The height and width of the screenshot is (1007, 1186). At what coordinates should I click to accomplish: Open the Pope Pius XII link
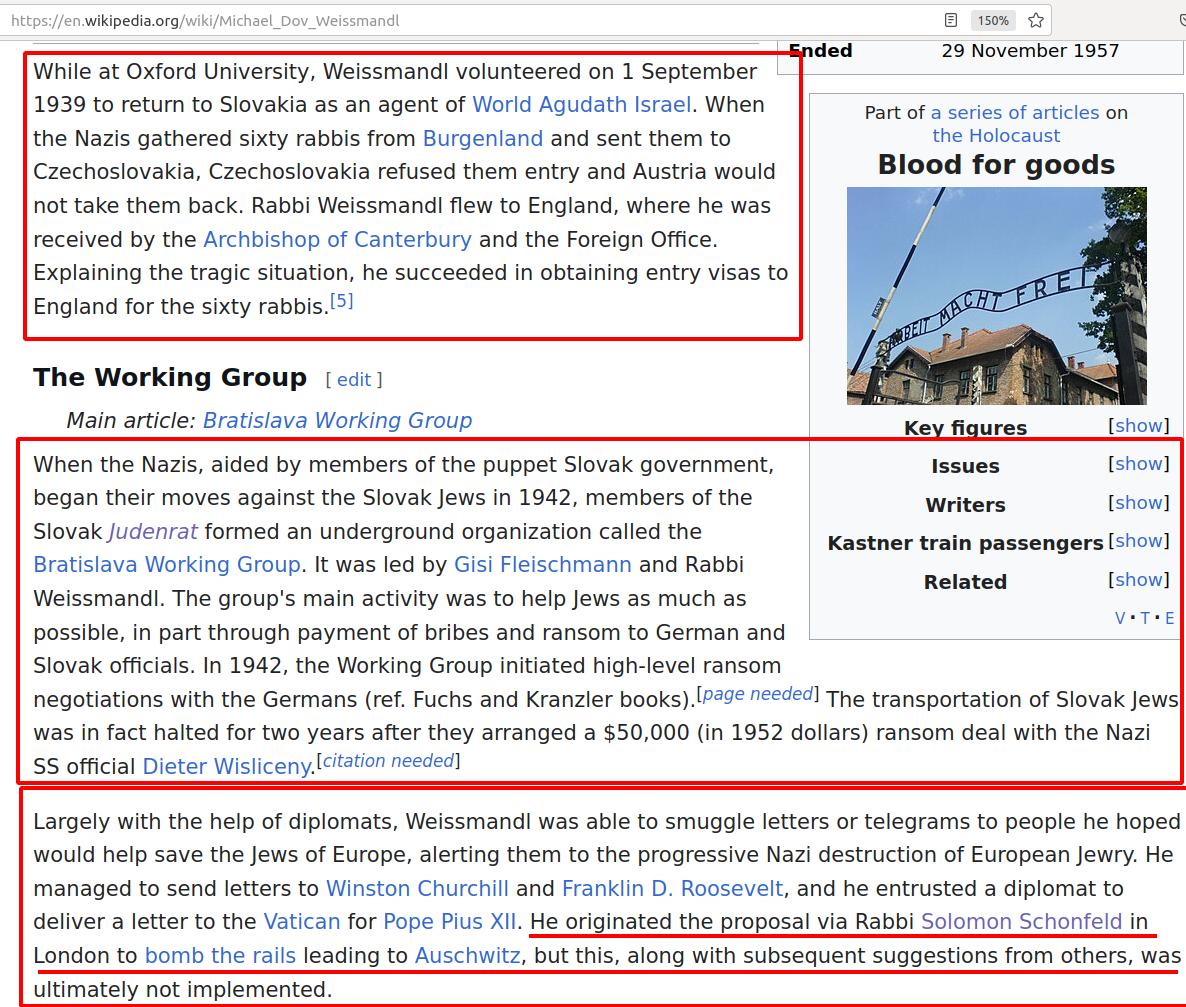450,922
